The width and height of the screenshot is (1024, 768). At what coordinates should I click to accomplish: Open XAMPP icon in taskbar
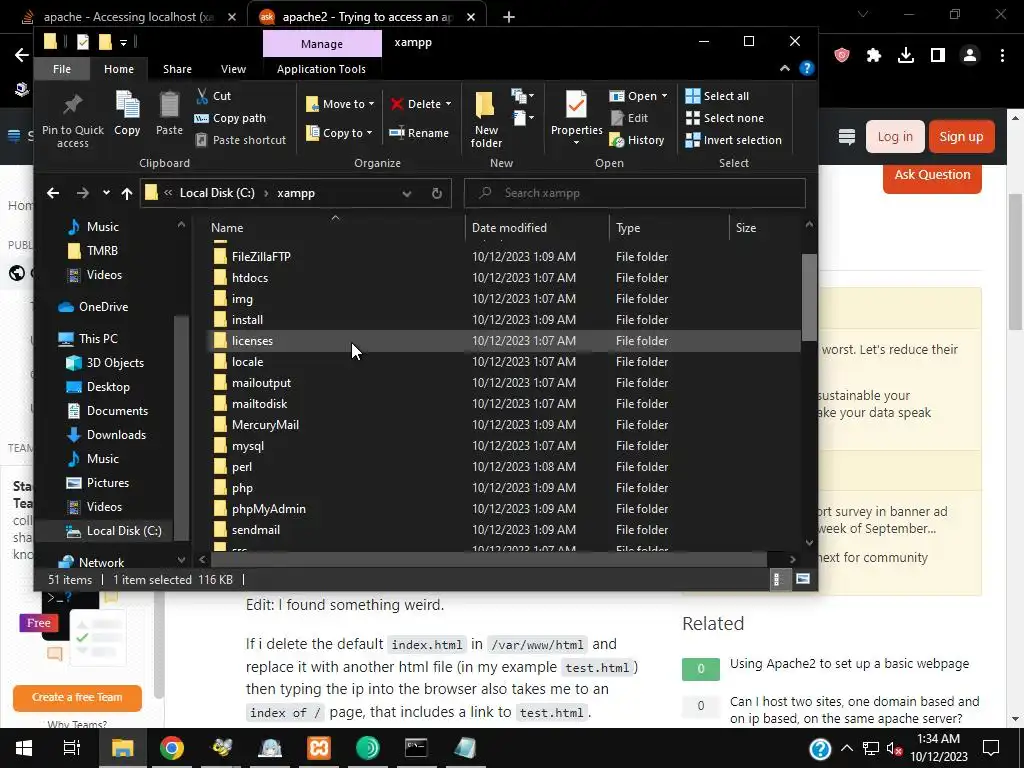[319, 748]
